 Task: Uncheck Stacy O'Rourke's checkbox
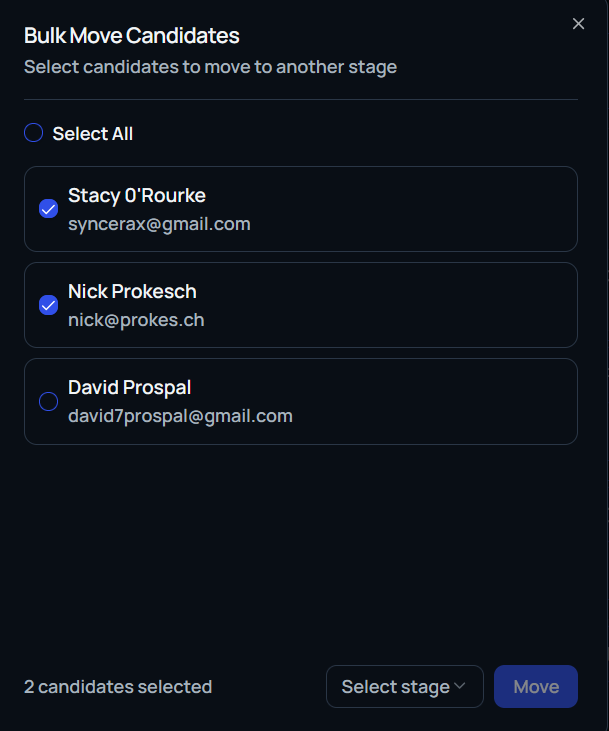tap(48, 209)
